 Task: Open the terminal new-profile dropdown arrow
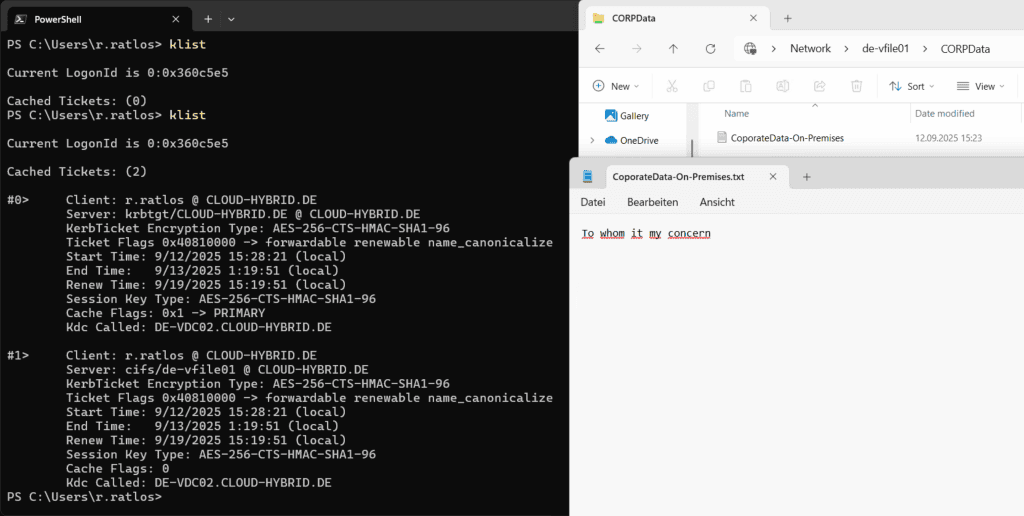tap(231, 18)
